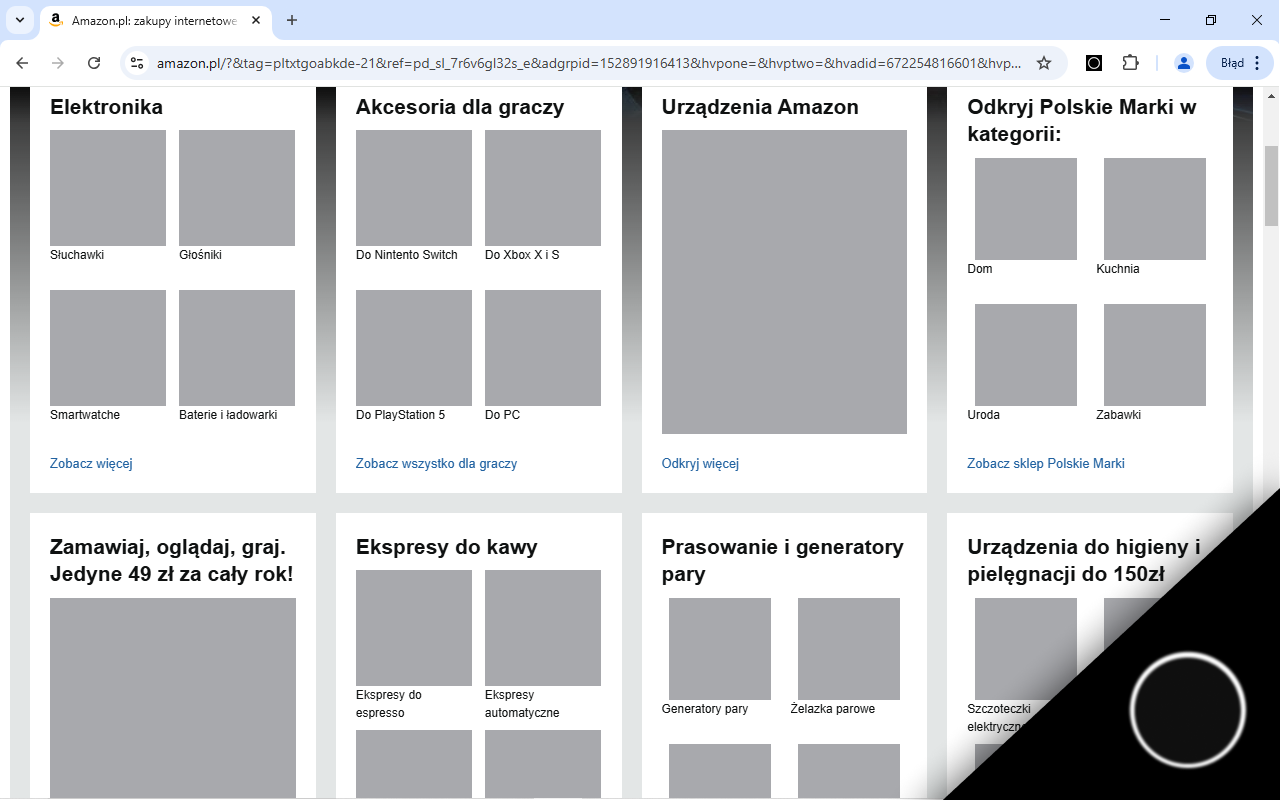The height and width of the screenshot is (800, 1280).
Task: Open the large Urządzenia Amazon image
Action: tap(784, 282)
